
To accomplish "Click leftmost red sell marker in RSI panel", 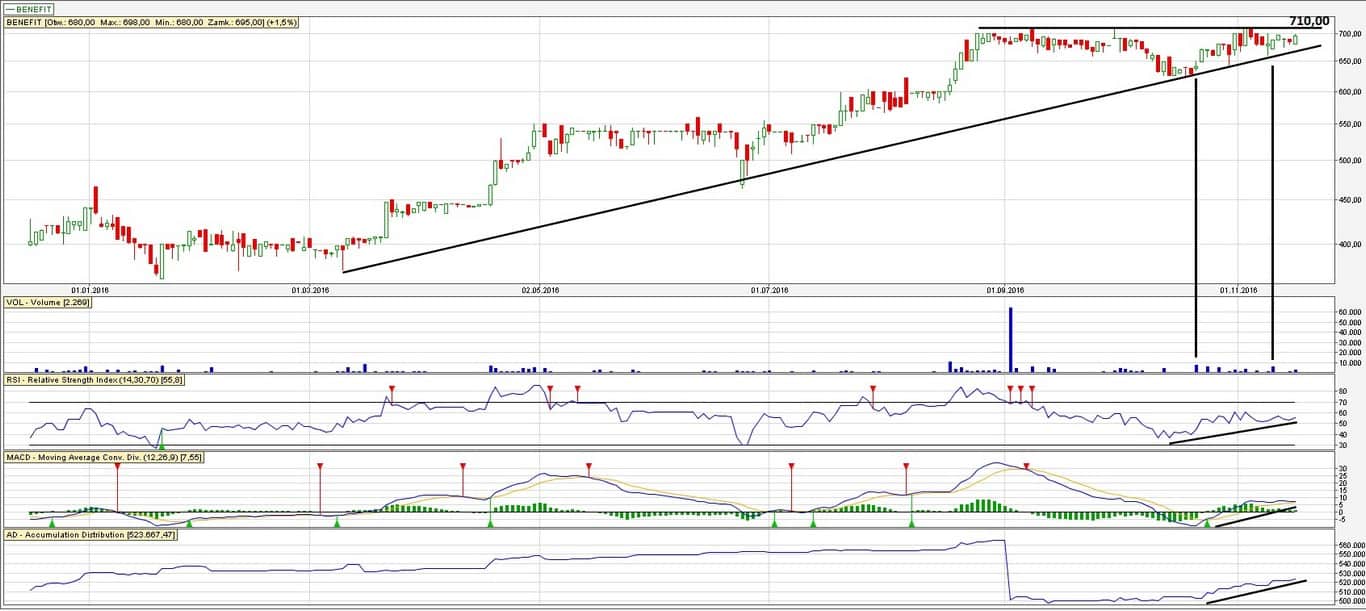I will pyautogui.click(x=391, y=388).
